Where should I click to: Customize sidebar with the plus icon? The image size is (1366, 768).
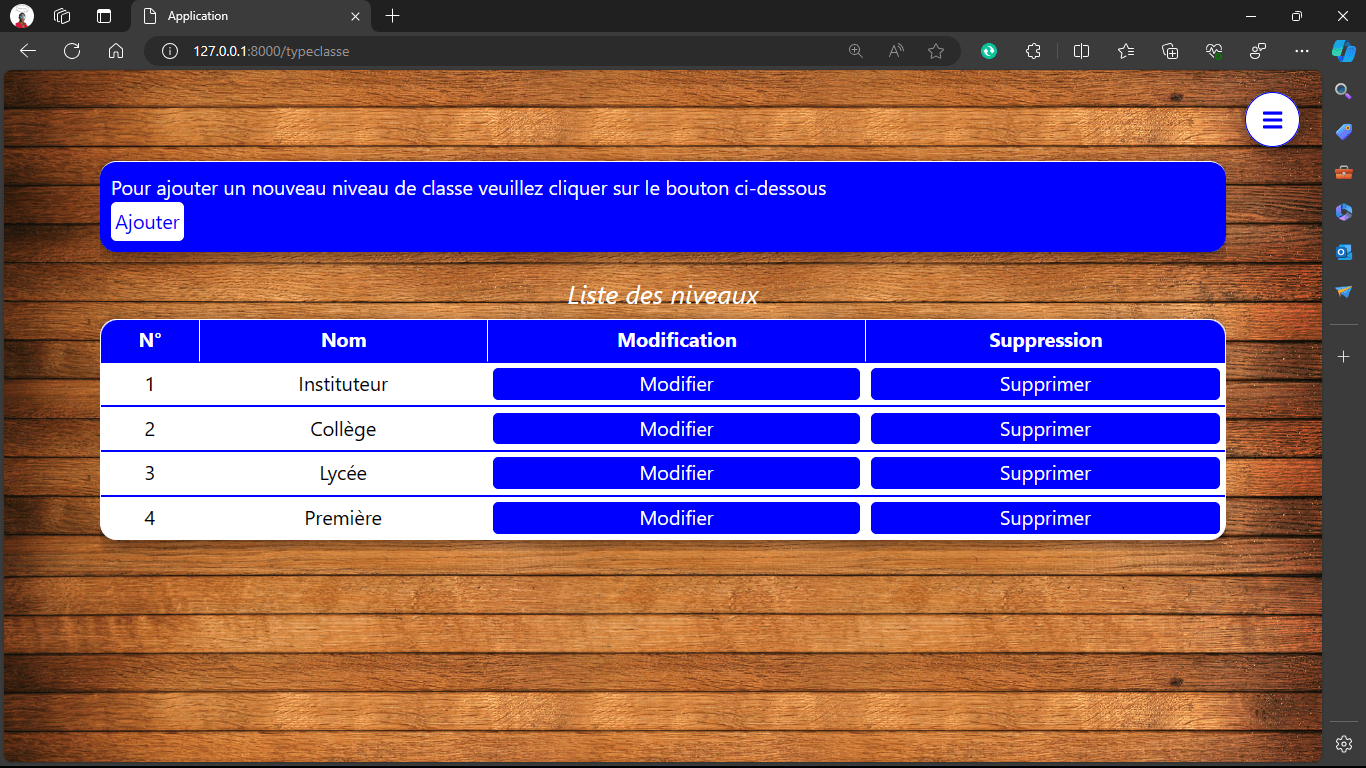click(1344, 357)
